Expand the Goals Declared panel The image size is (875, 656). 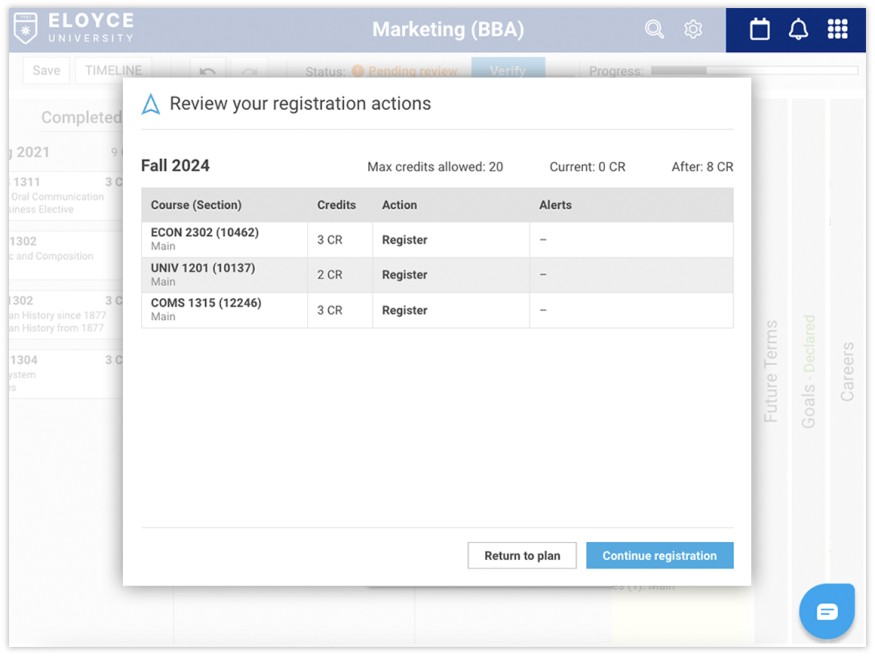coord(809,370)
